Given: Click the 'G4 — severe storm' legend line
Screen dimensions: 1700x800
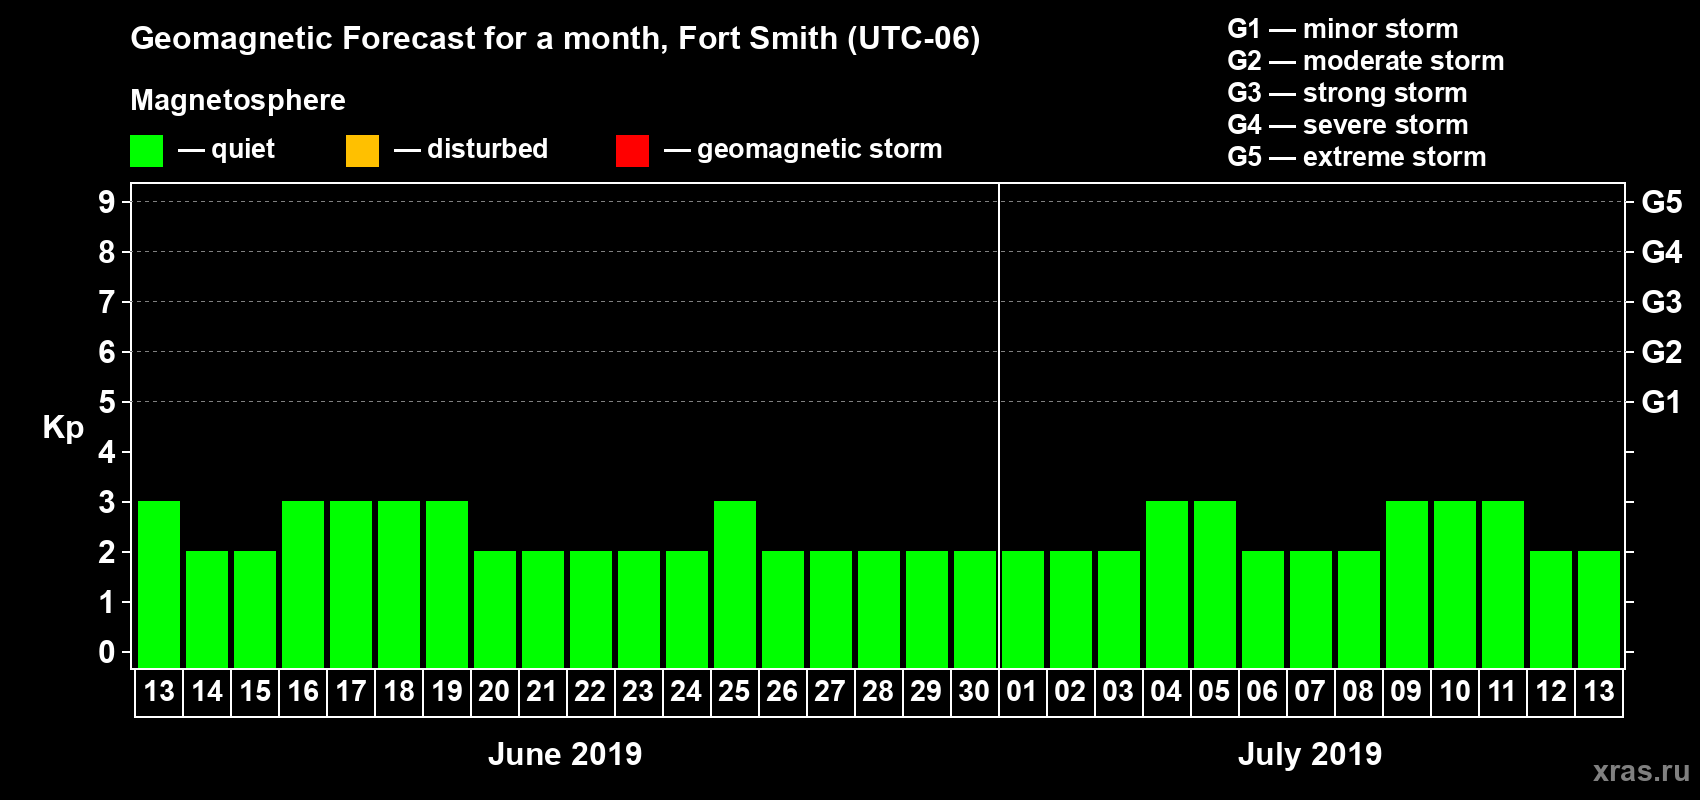Looking at the screenshot, I should pos(1348,125).
